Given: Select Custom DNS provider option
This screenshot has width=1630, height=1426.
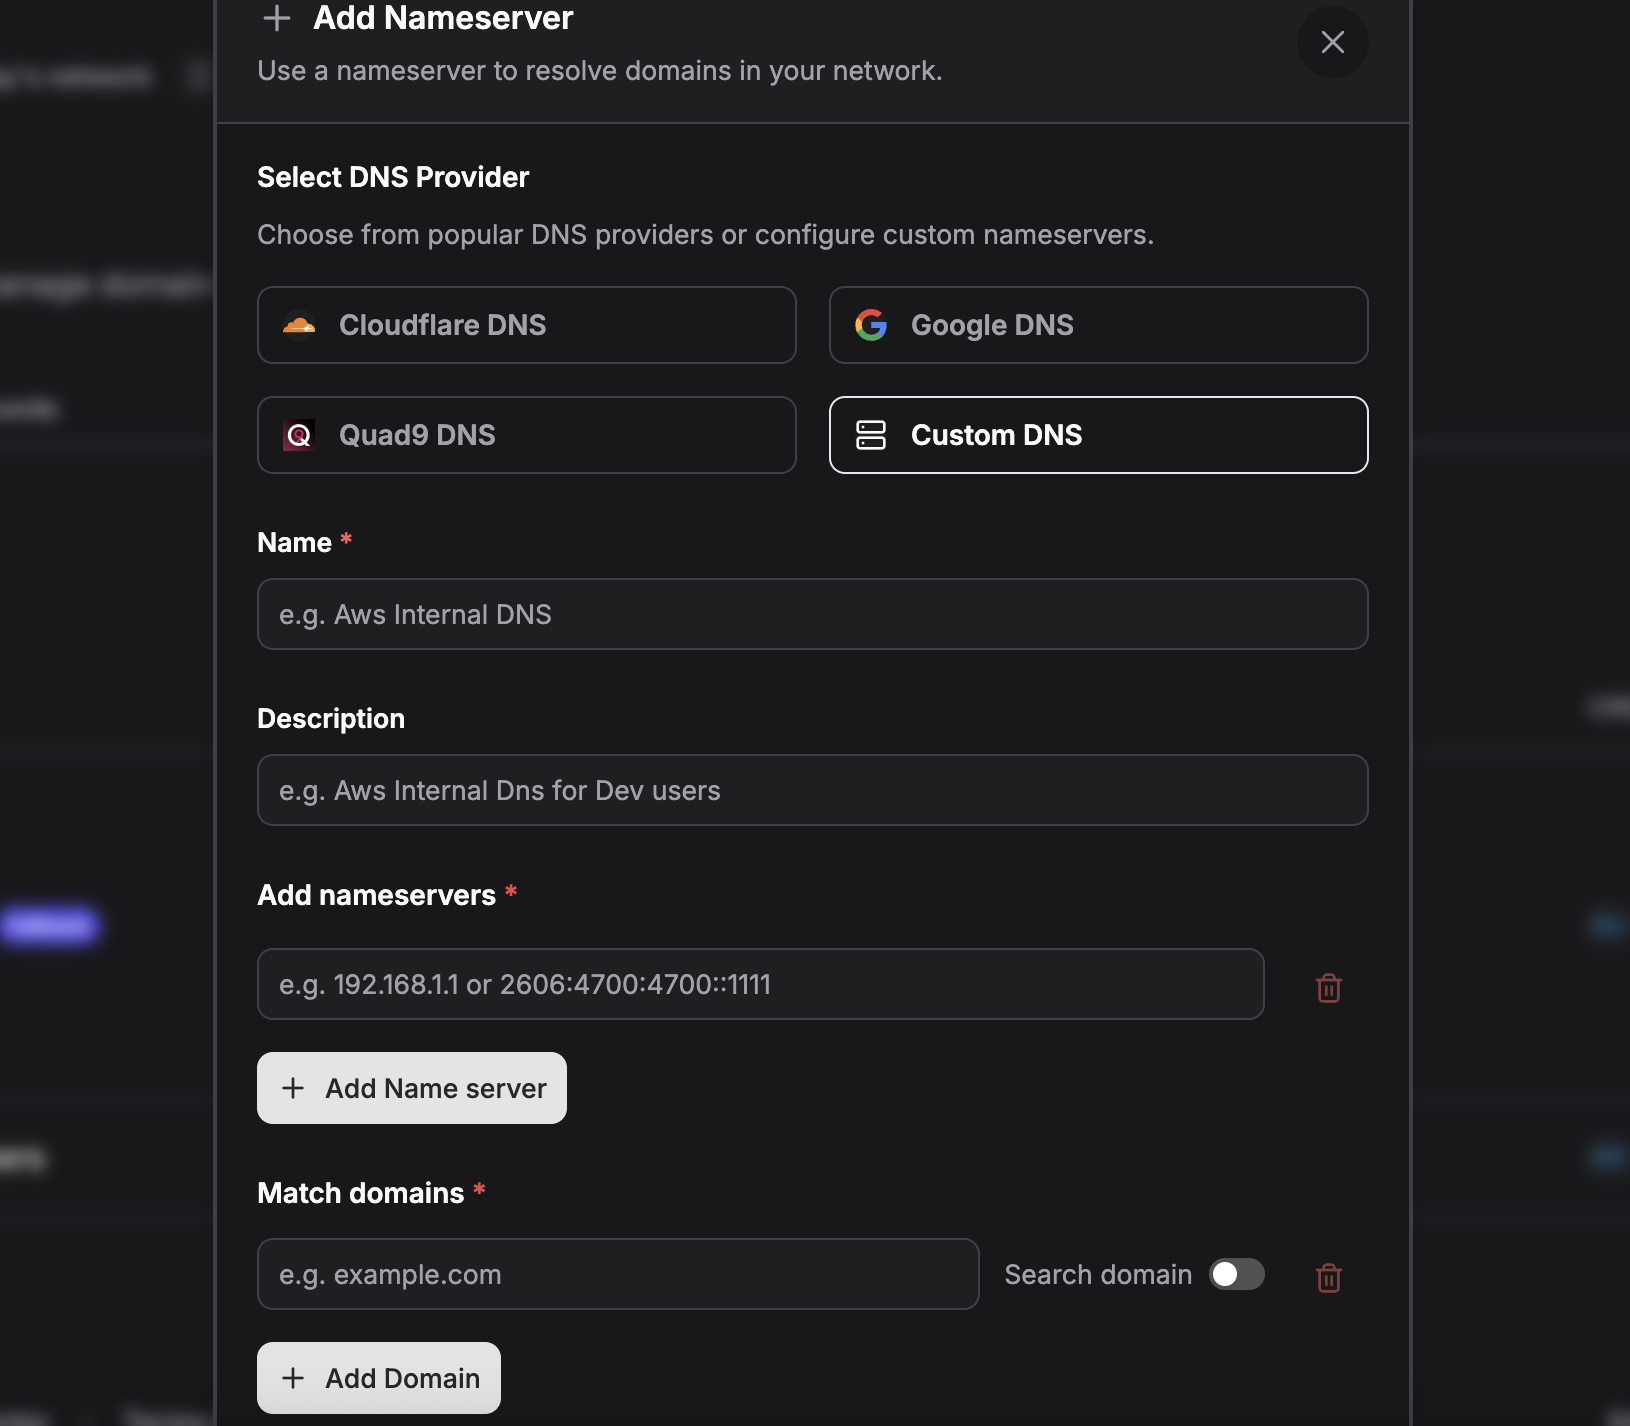Looking at the screenshot, I should click(x=1098, y=435).
